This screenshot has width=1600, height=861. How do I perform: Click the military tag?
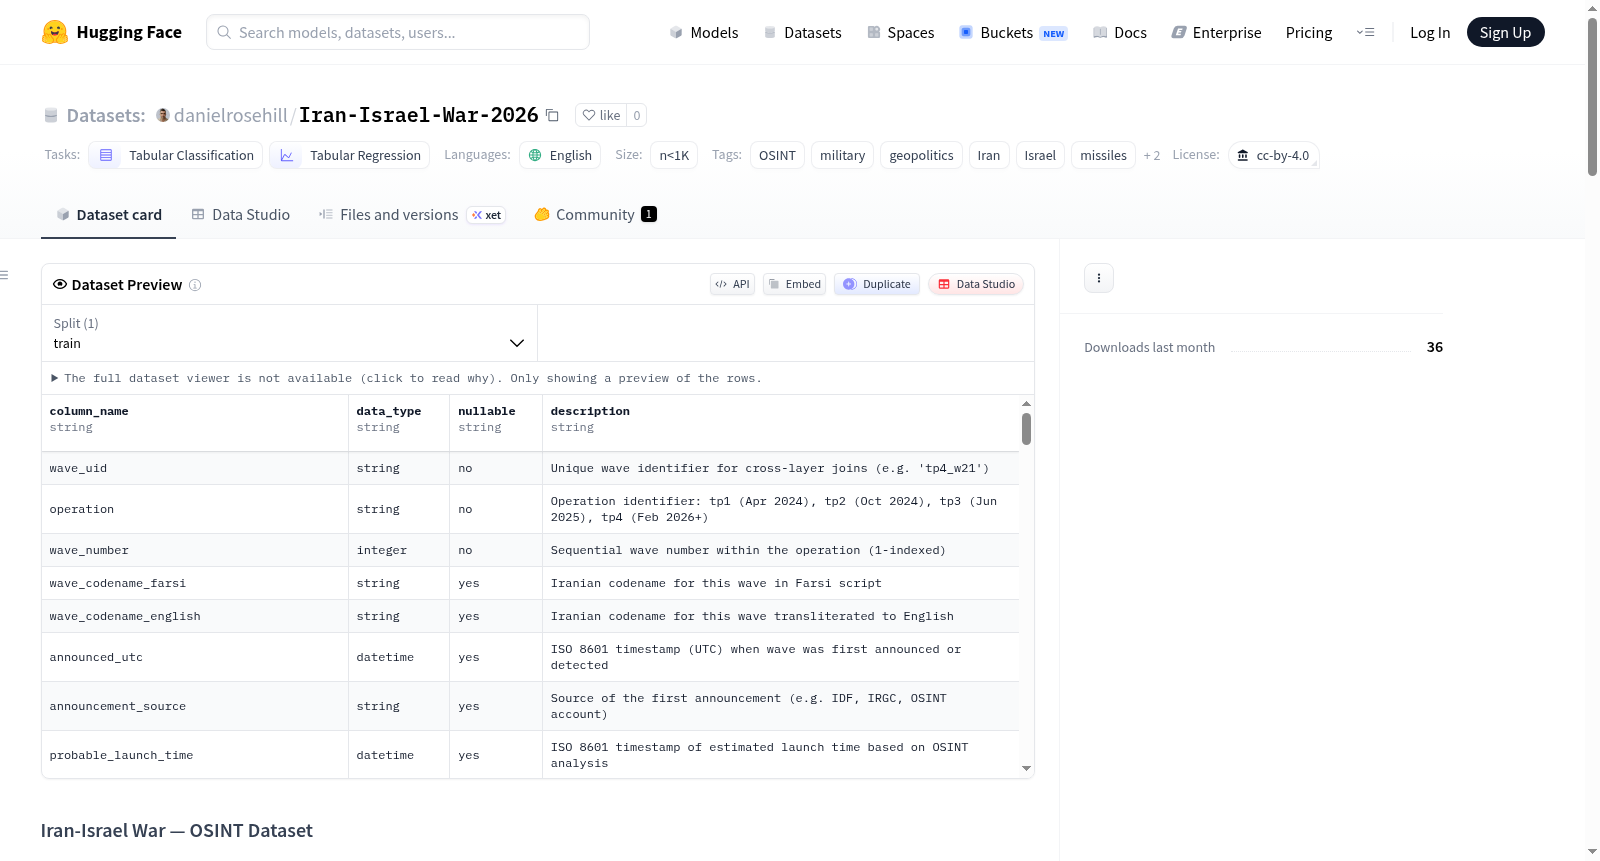(x=843, y=155)
